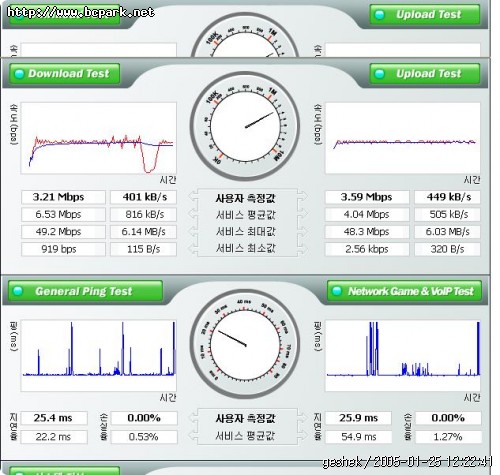Image resolution: width=500 pixels, height=475 pixels.
Task: Click the 사용자 측정값 label in speed section
Action: (246, 198)
